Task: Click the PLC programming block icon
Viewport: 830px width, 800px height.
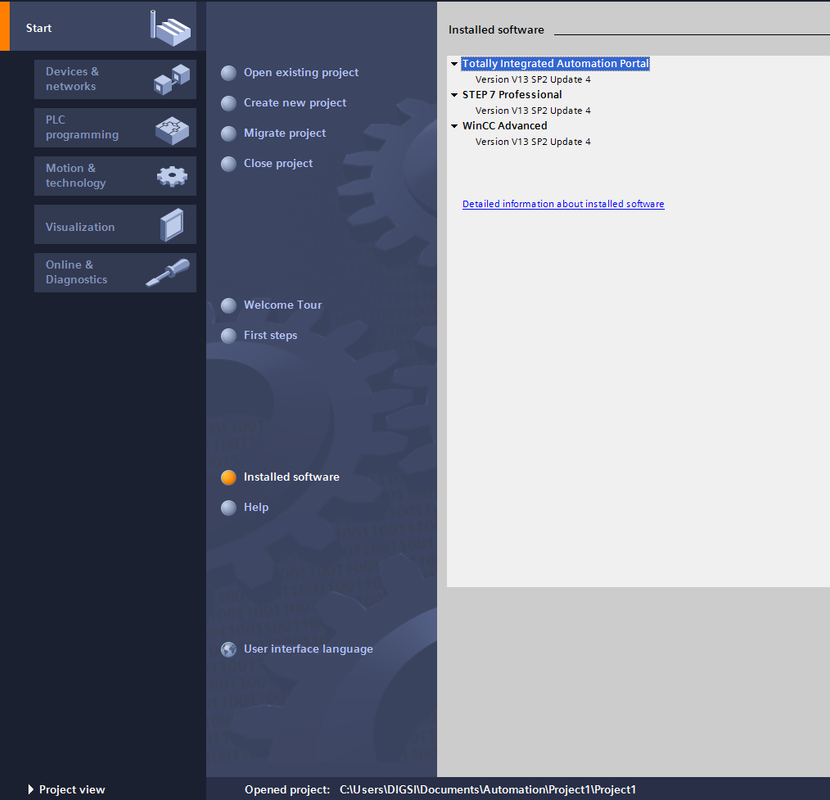Action: coord(172,130)
